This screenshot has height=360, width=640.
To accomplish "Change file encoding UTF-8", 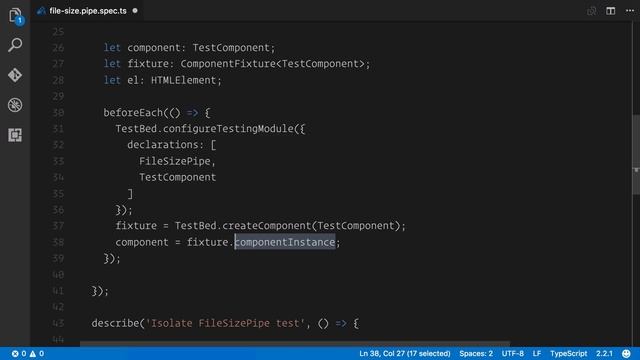I will point(513,353).
